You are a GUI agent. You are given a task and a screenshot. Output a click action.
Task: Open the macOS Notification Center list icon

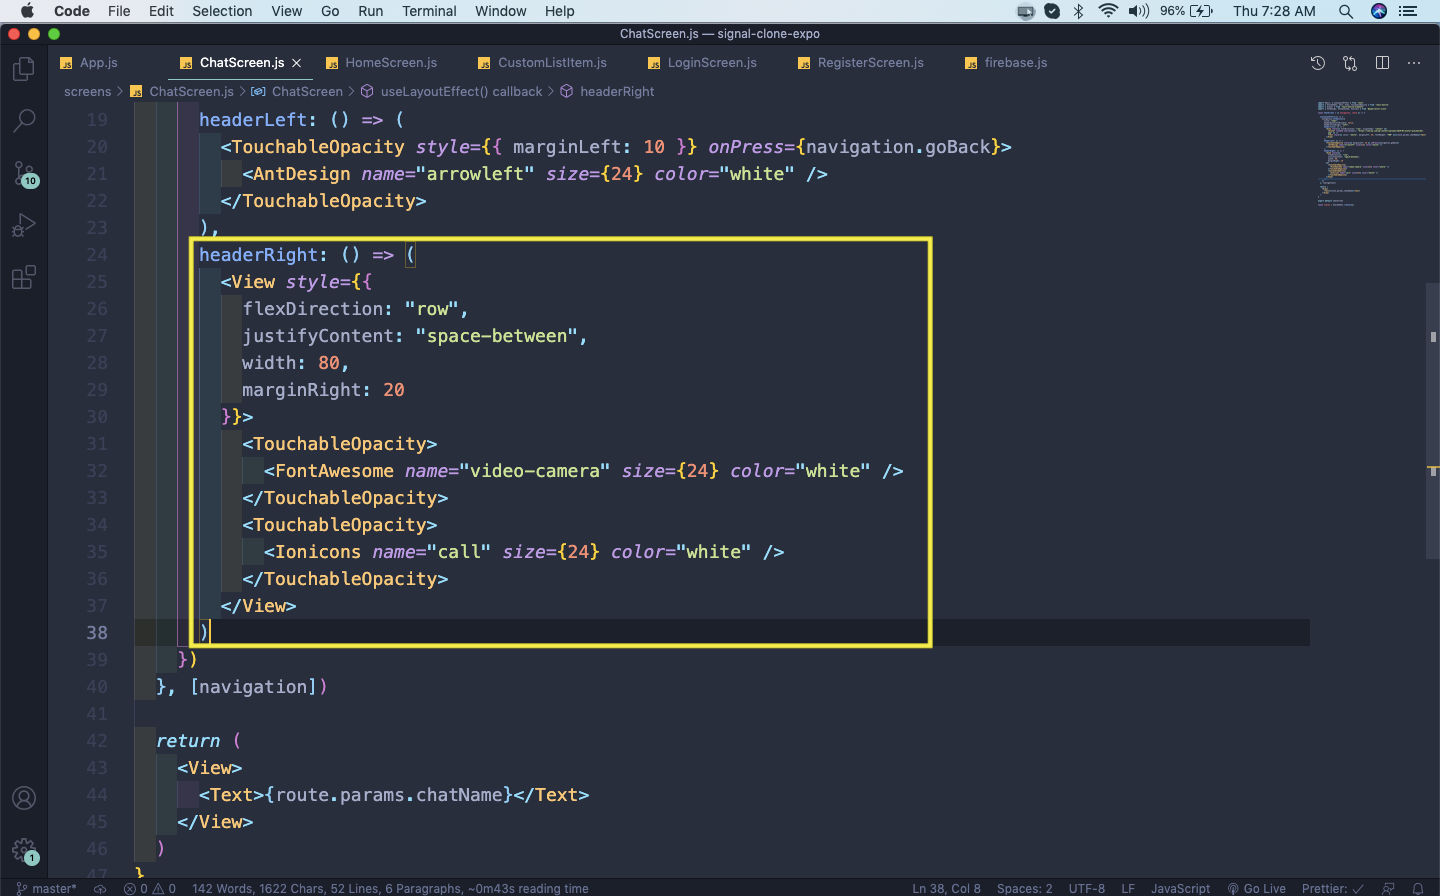[x=1409, y=11]
